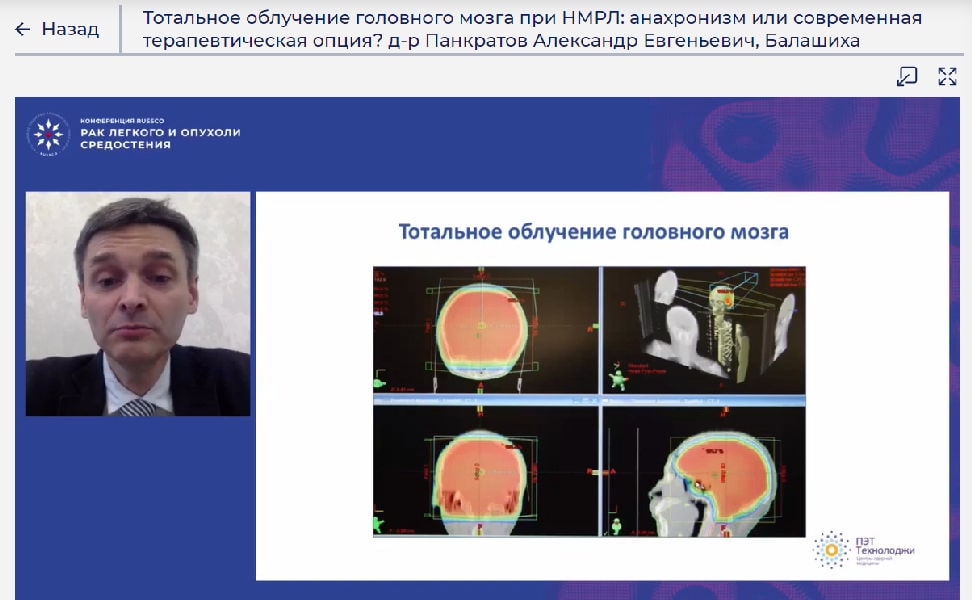Click the slide heading Тотальное облучение головного мозга
The width and height of the screenshot is (972, 600).
point(593,232)
